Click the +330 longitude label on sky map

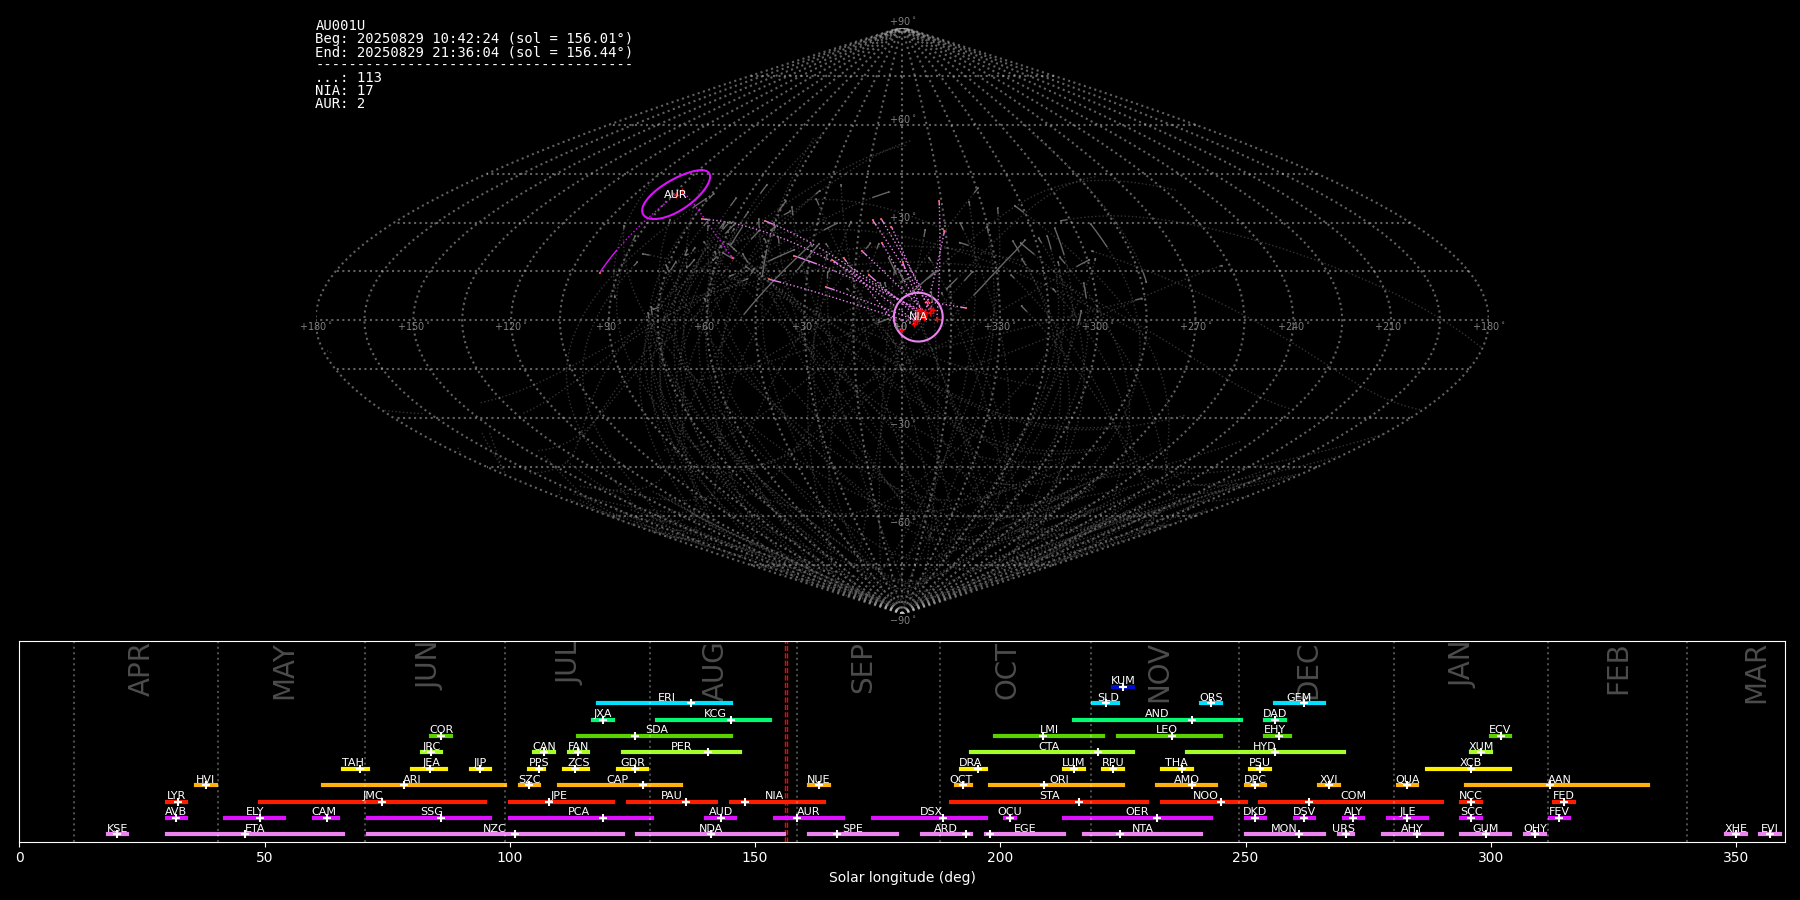[997, 326]
